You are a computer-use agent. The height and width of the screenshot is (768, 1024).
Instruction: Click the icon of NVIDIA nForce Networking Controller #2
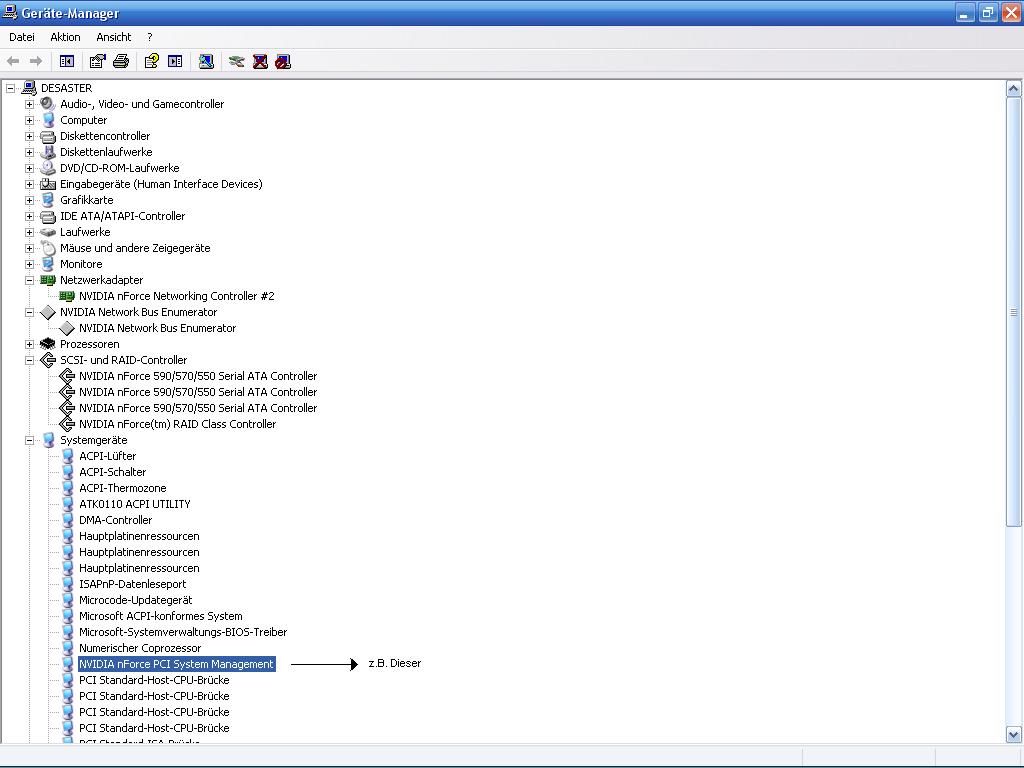click(67, 296)
